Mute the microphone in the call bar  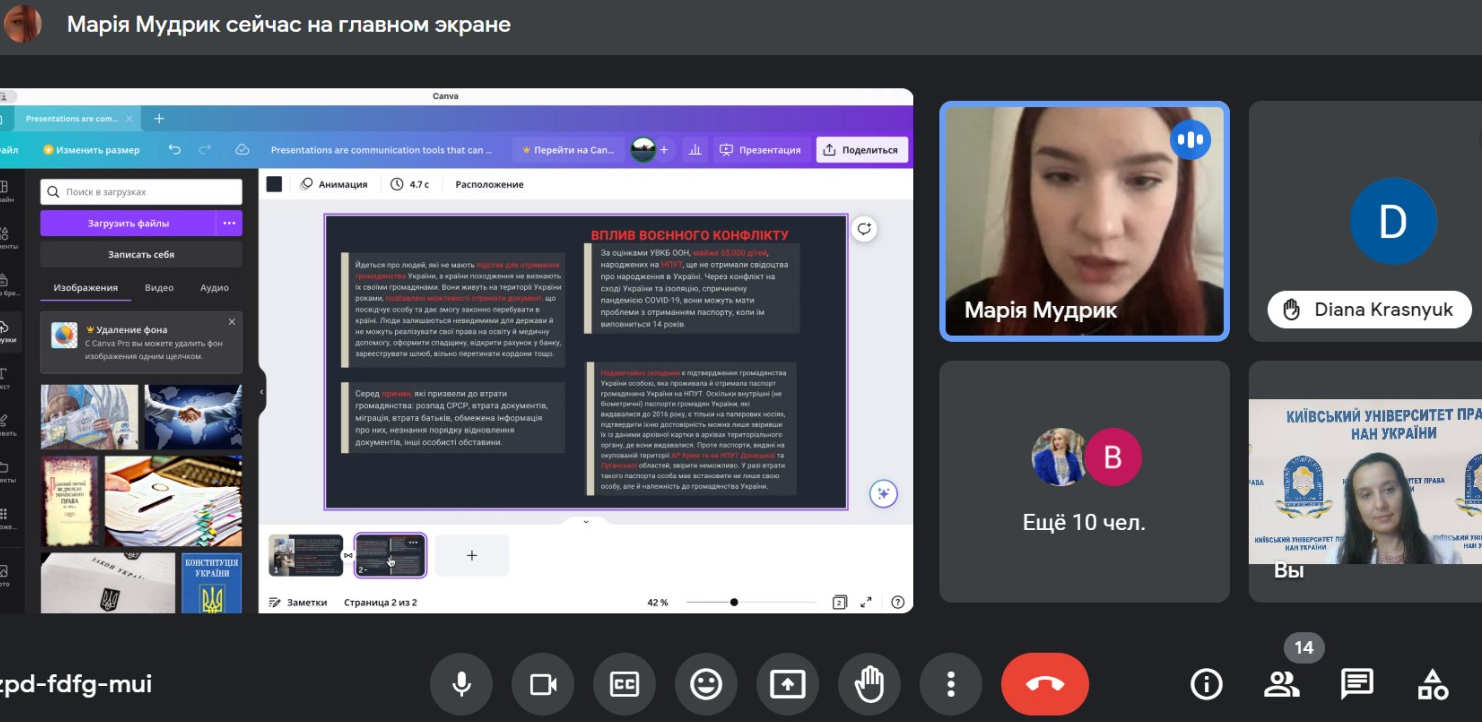point(461,684)
